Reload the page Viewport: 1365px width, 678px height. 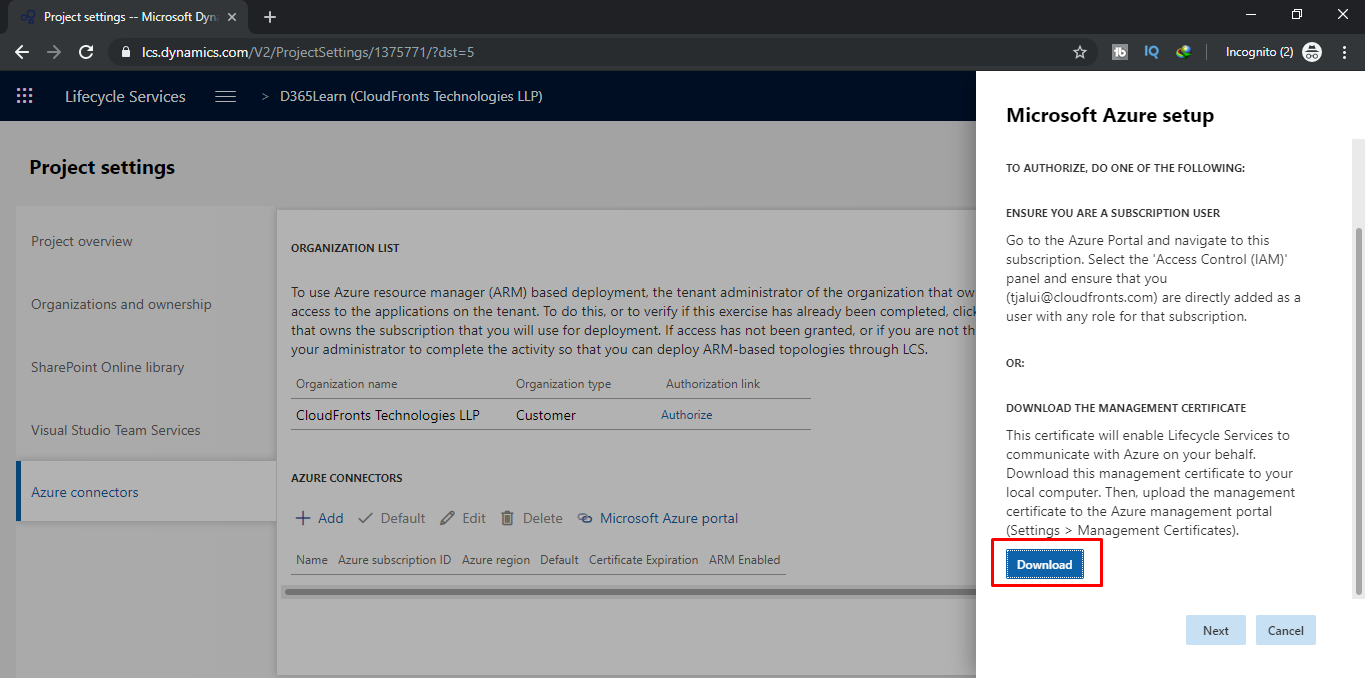(x=86, y=52)
